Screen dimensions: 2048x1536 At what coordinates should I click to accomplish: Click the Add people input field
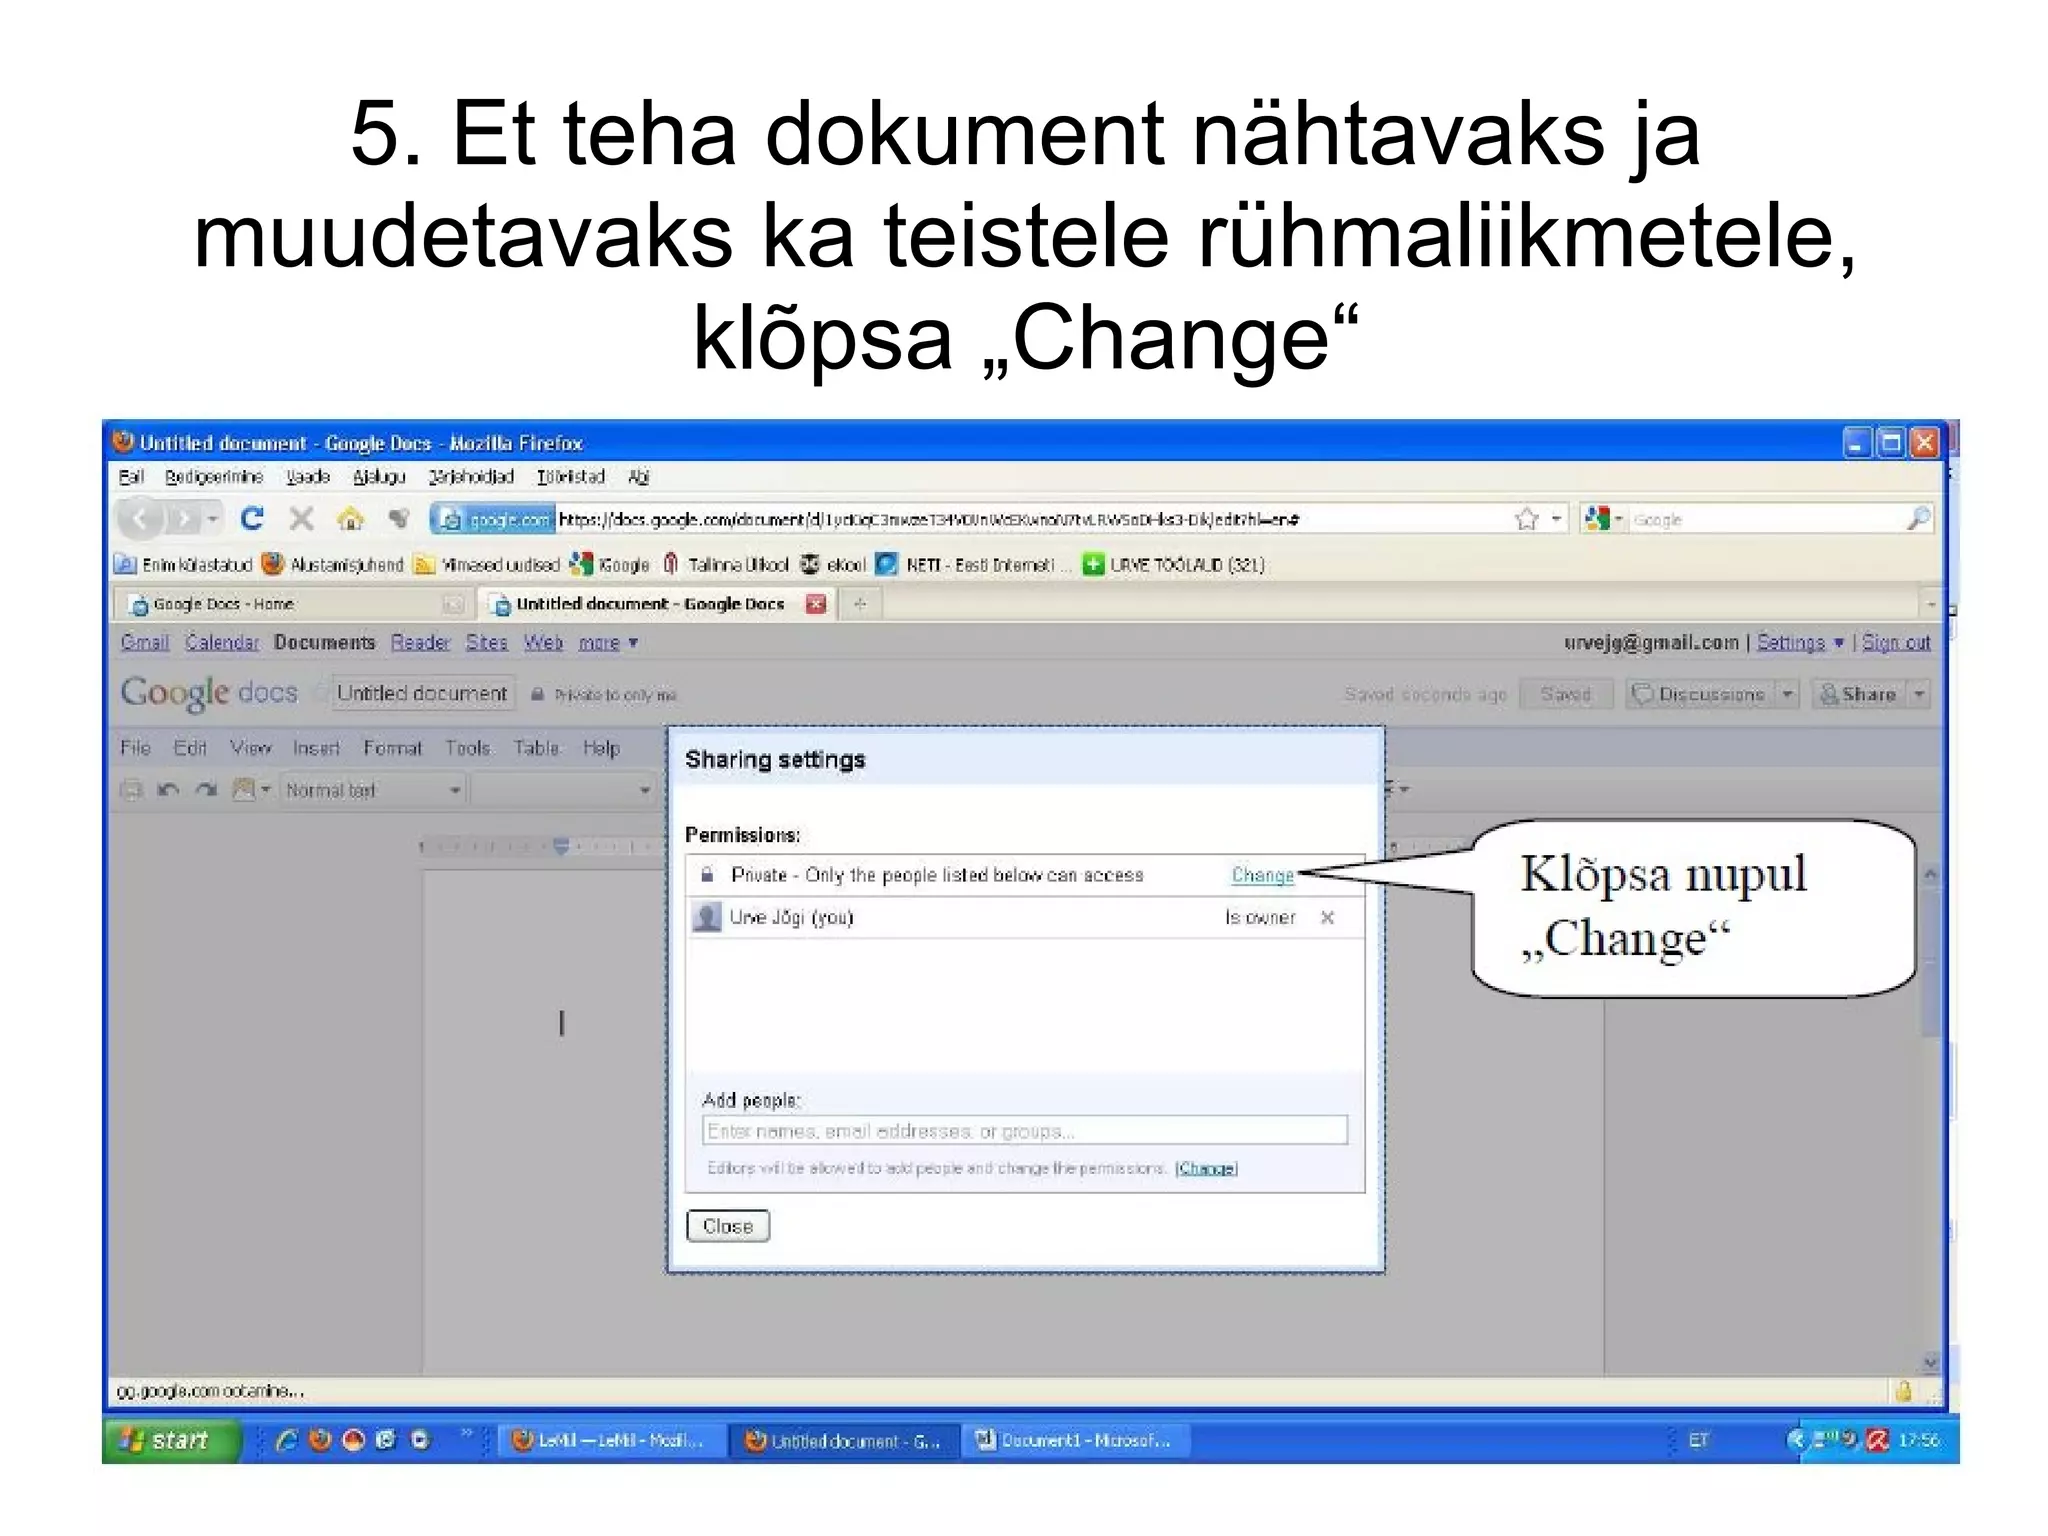coord(1025,1131)
